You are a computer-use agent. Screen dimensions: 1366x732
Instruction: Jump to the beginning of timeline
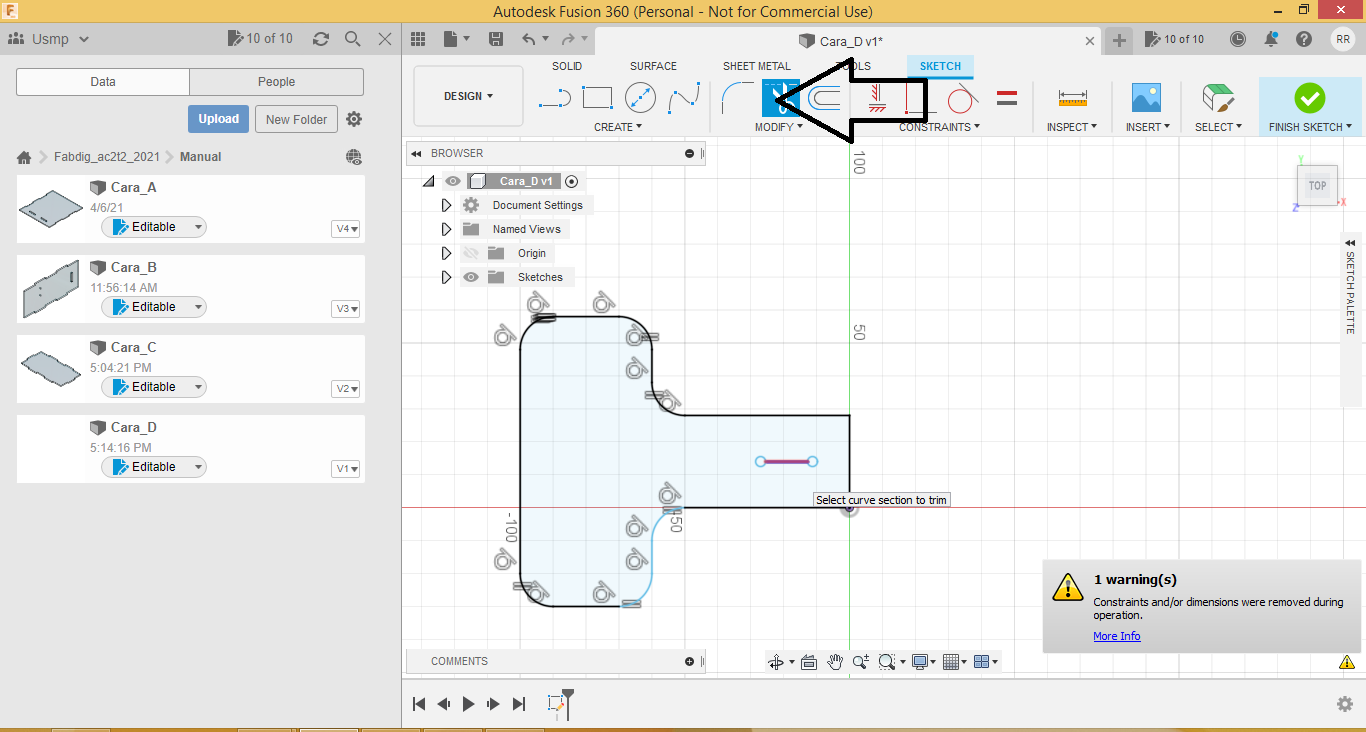coord(419,704)
